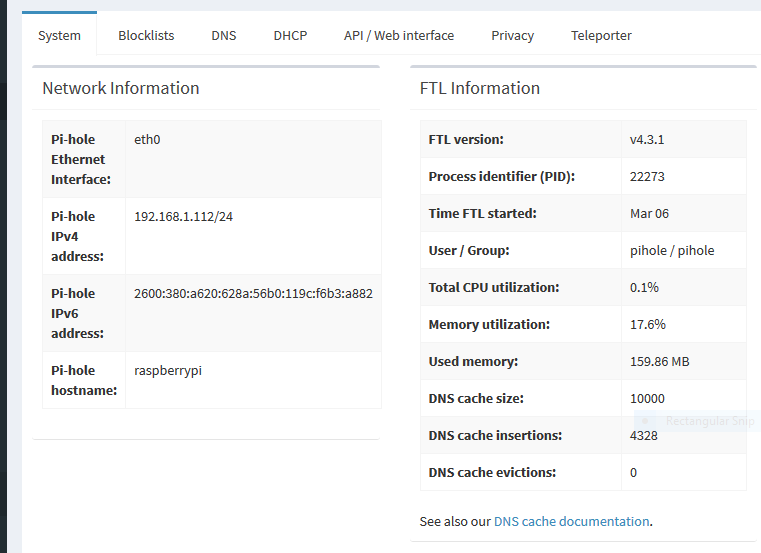The width and height of the screenshot is (761, 553).
Task: Click the FTL version v4.3.1 cell
Action: (x=684, y=139)
